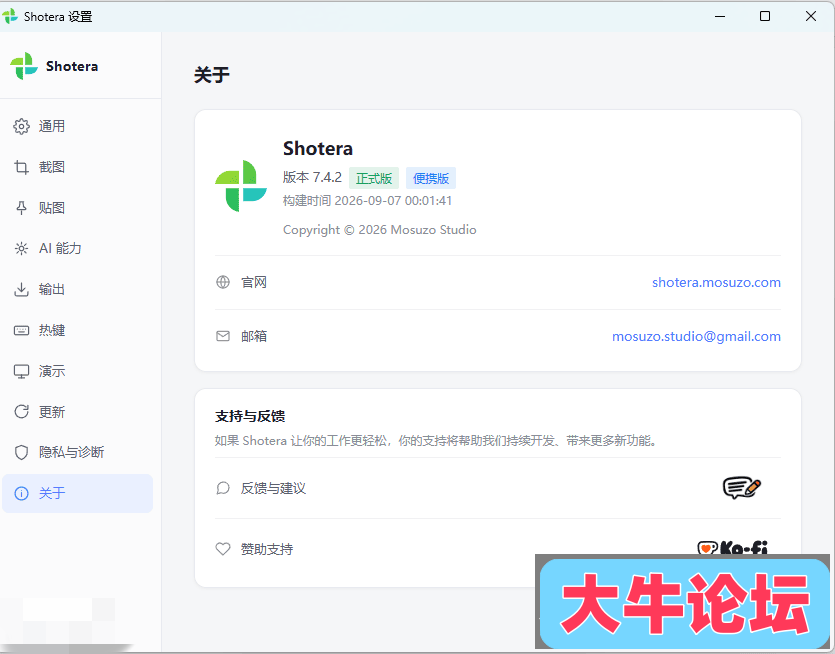Click the envelope icon beside 邮箱
The image size is (835, 654).
(223, 336)
